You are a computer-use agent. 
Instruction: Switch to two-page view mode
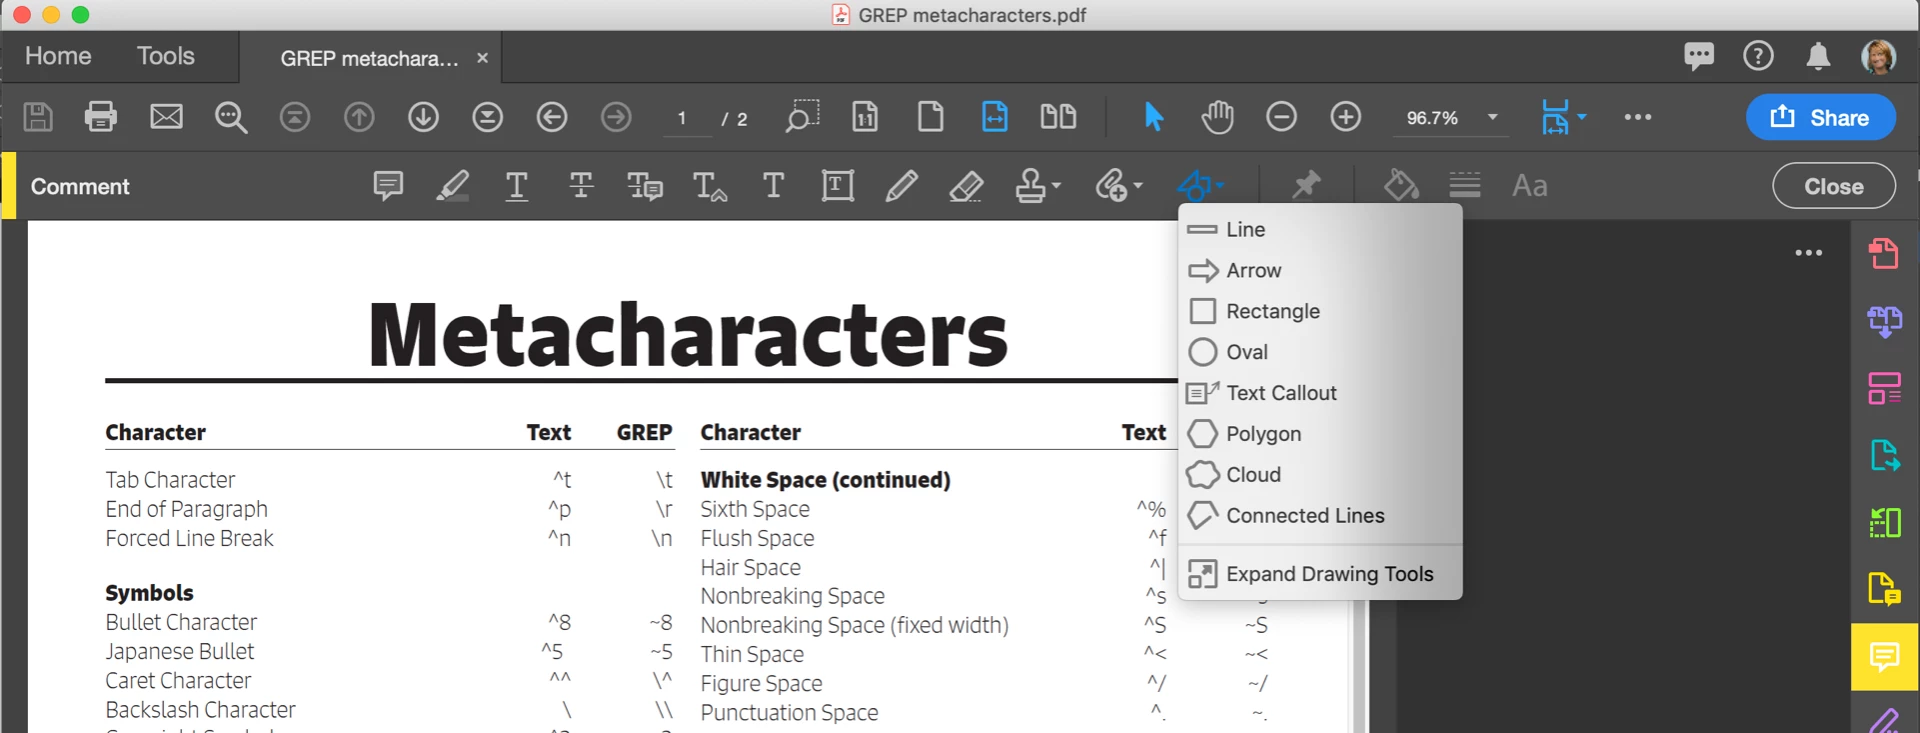click(x=1058, y=117)
